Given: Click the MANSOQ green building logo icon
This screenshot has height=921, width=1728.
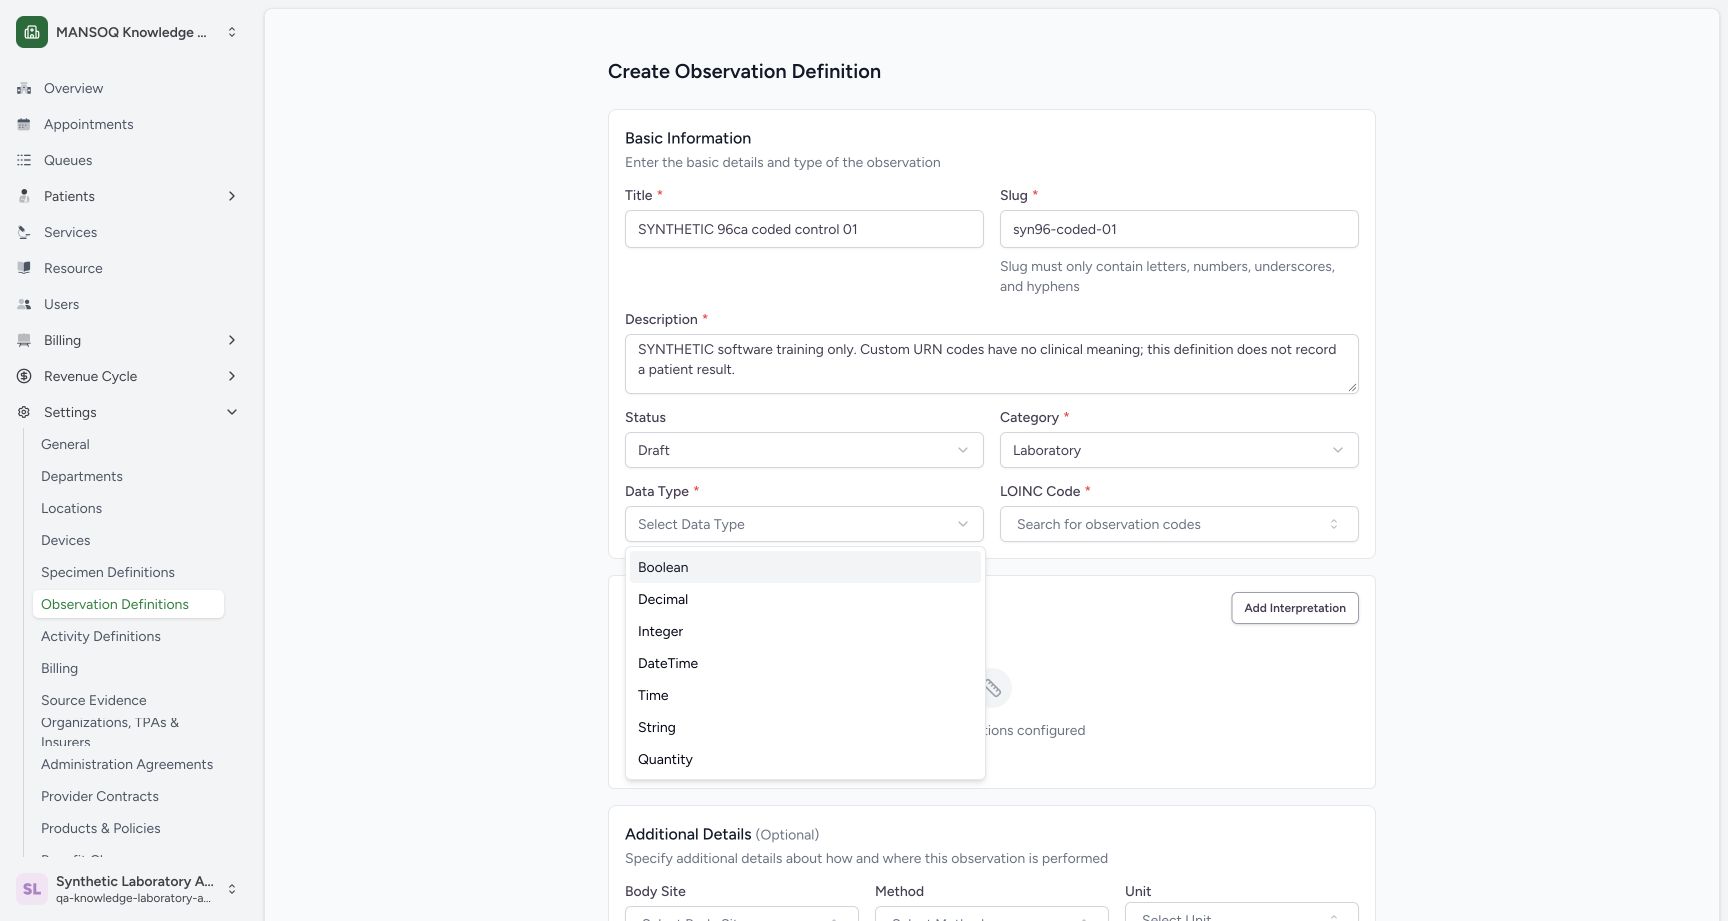Looking at the screenshot, I should pyautogui.click(x=32, y=32).
